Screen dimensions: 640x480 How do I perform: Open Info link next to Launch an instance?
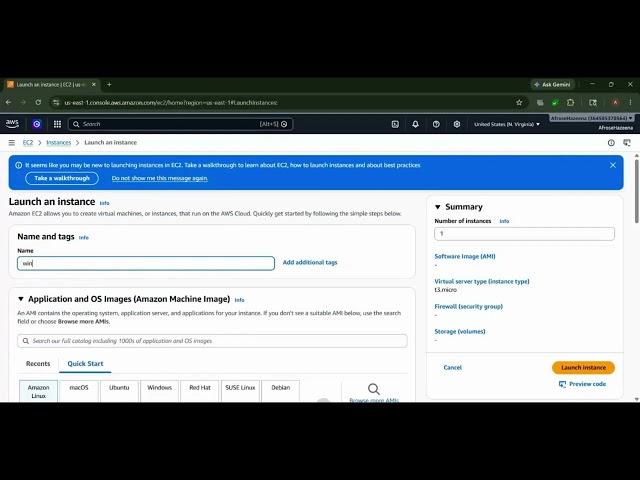104,203
